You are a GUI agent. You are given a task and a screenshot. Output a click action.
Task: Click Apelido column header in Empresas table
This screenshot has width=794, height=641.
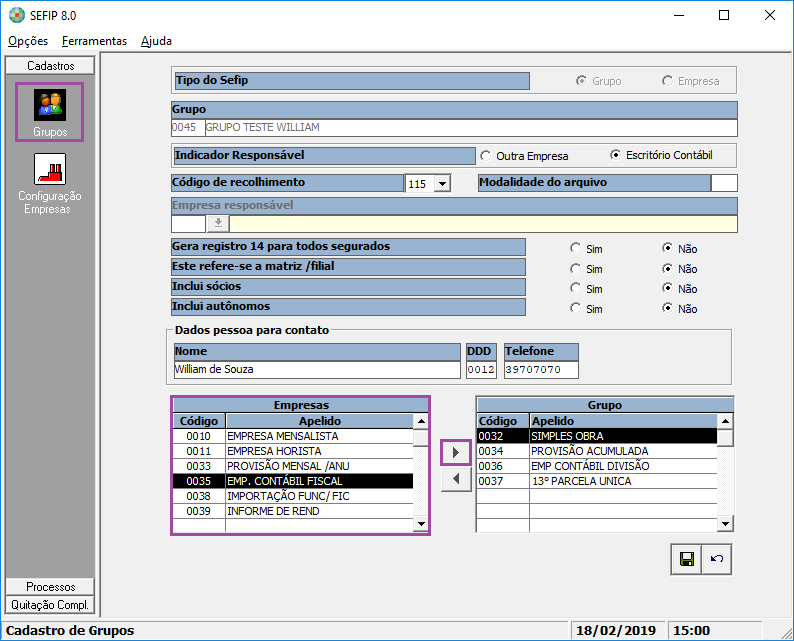pyautogui.click(x=320, y=421)
